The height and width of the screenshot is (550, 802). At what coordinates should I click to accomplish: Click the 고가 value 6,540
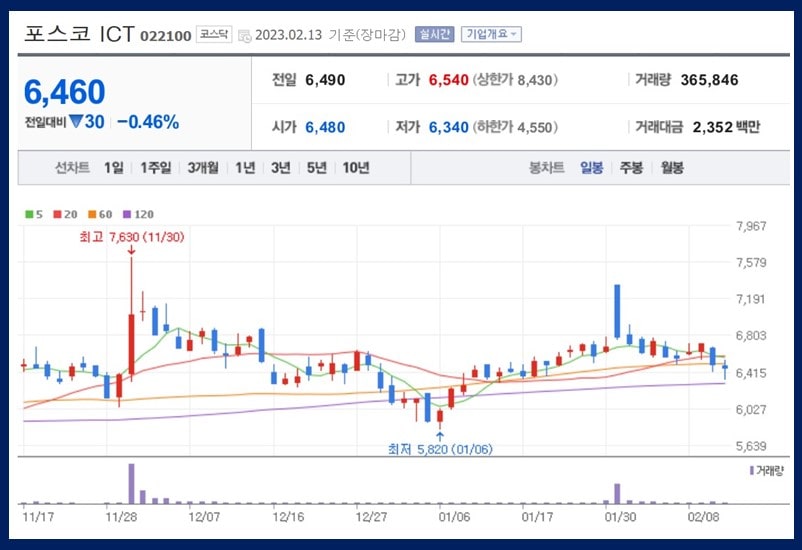click(x=449, y=80)
